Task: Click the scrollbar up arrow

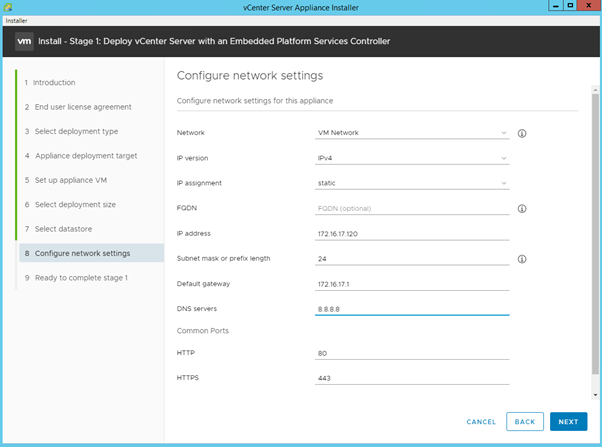Action: click(x=595, y=90)
